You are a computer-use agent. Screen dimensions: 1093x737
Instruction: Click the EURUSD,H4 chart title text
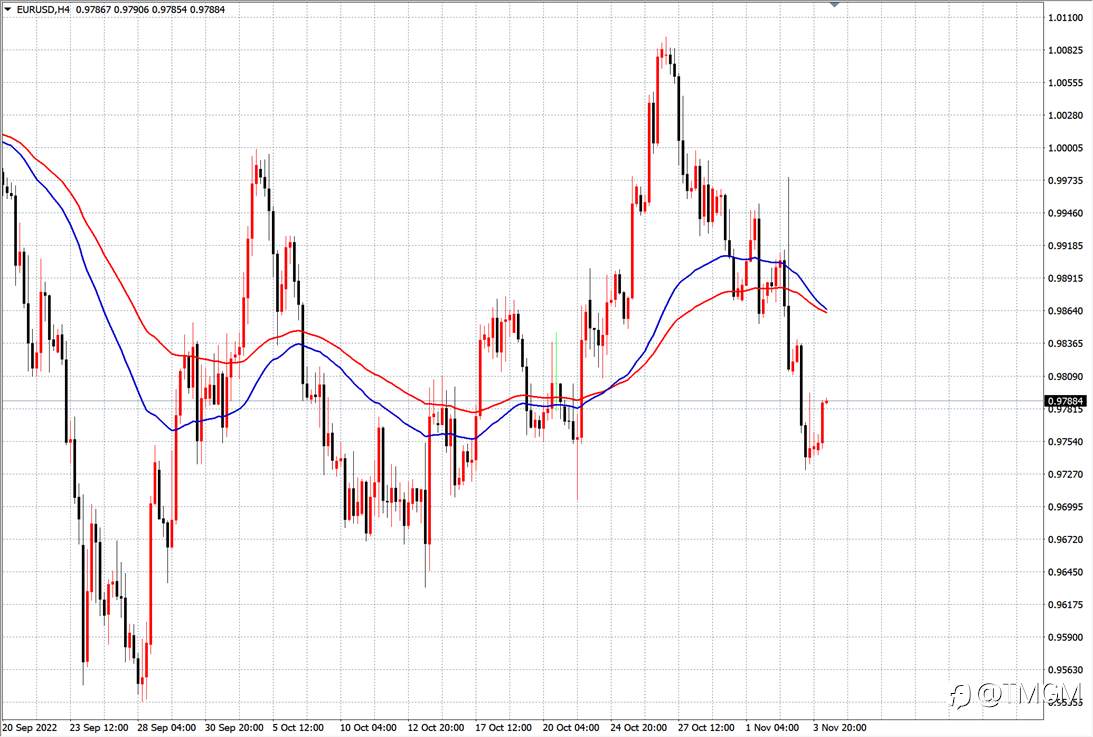point(43,10)
